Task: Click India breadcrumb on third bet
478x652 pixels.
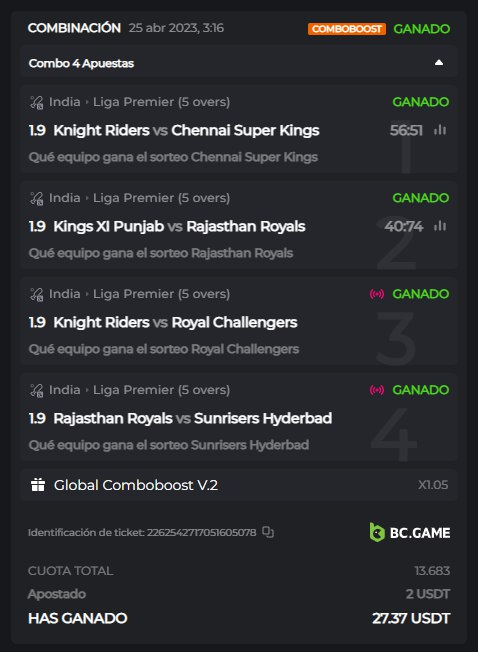Action: click(64, 294)
